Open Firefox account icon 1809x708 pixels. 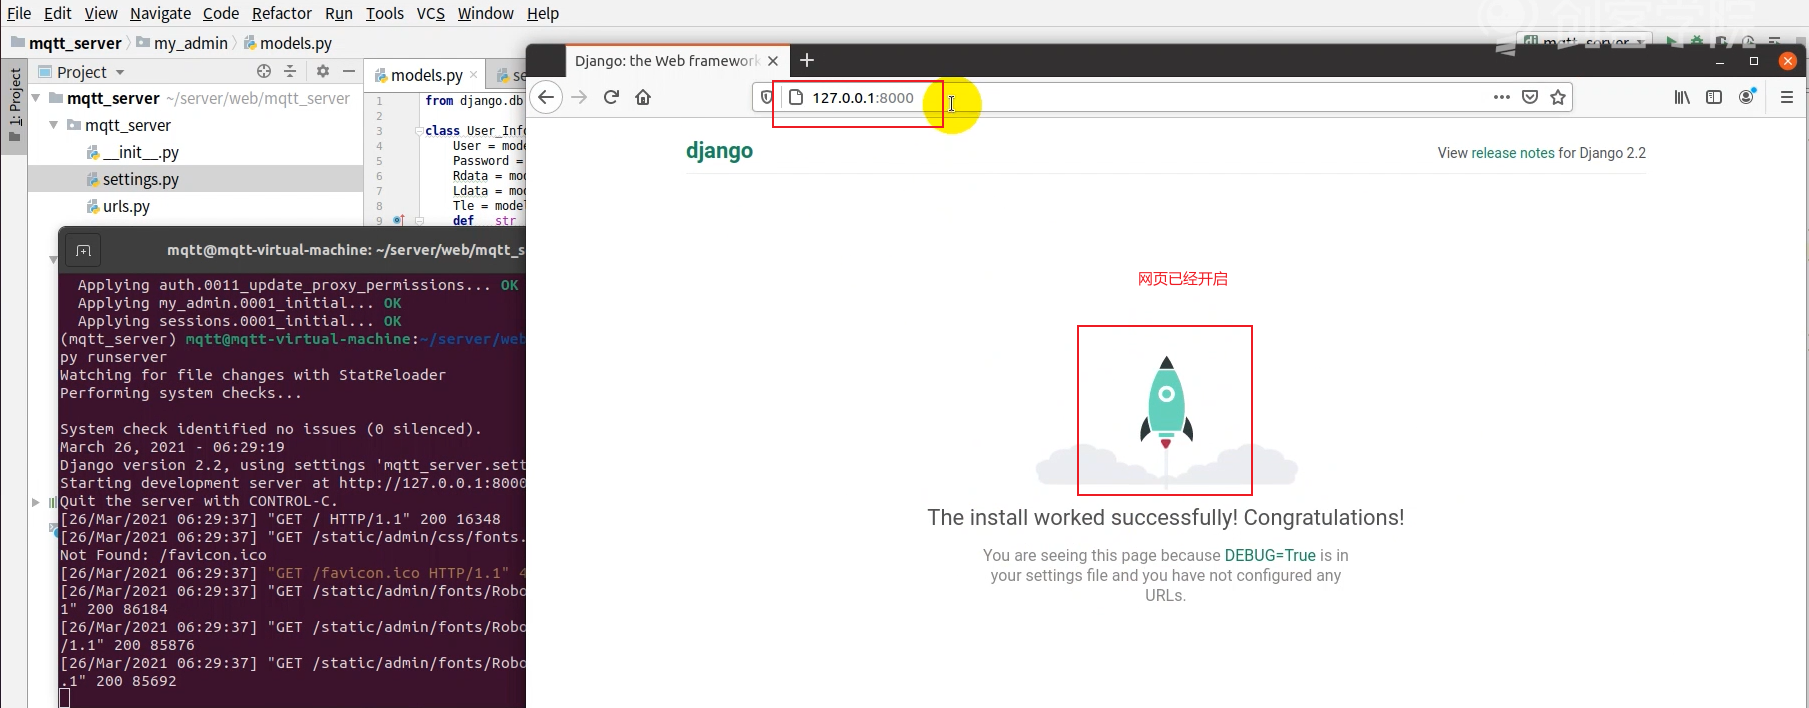coord(1747,96)
